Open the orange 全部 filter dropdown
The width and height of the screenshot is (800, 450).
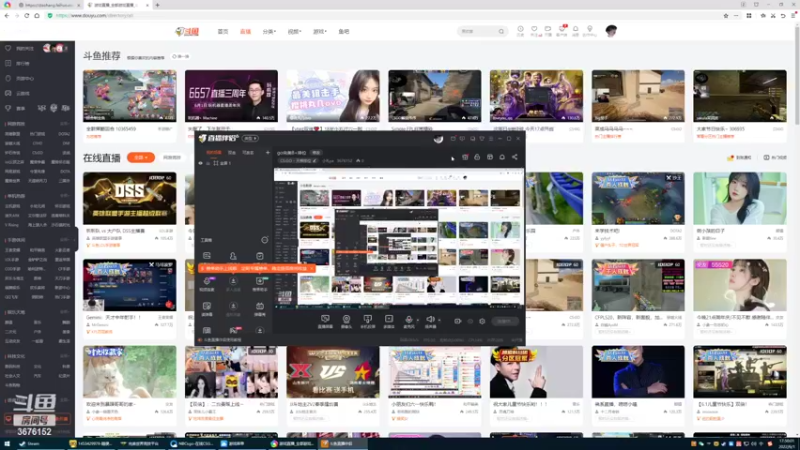pos(141,158)
